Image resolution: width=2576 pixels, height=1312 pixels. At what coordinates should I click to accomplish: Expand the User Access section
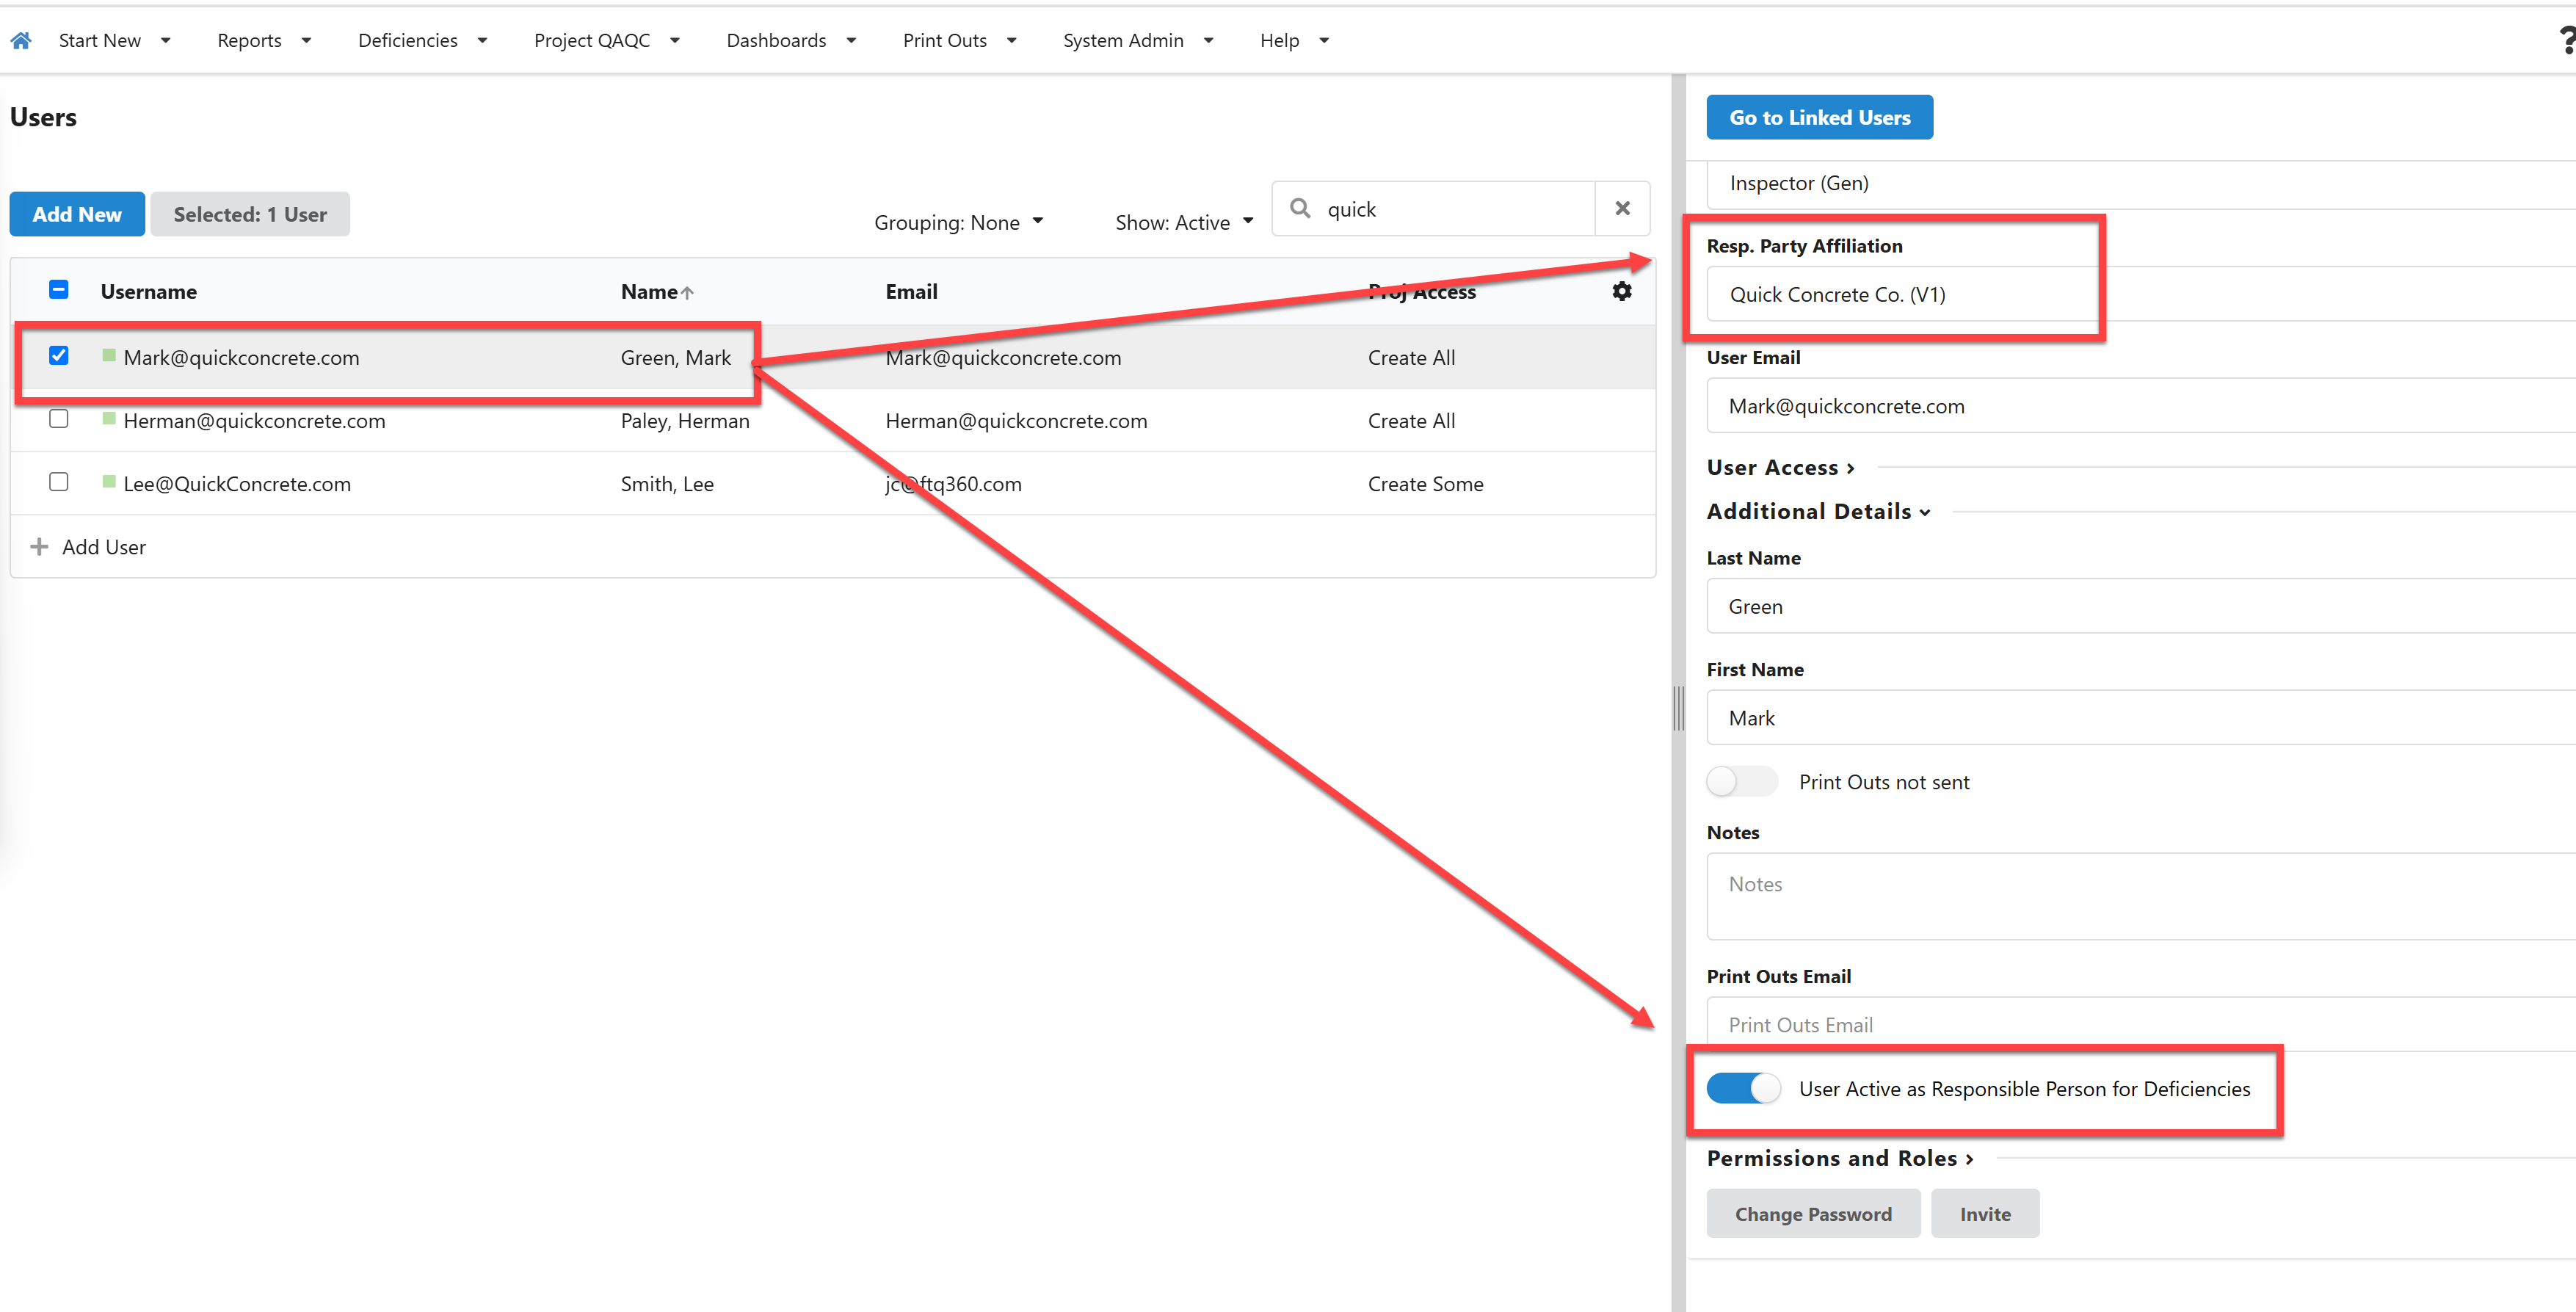tap(1780, 467)
